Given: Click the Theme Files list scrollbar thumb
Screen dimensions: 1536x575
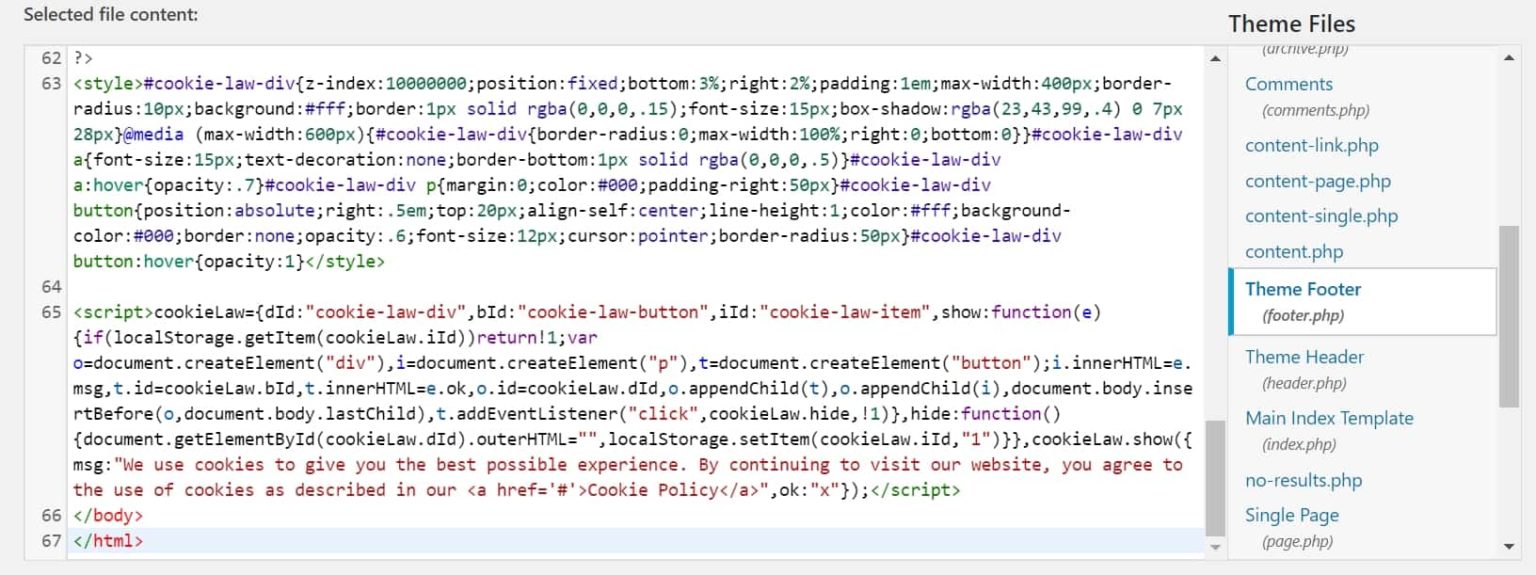Looking at the screenshot, I should 1509,315.
